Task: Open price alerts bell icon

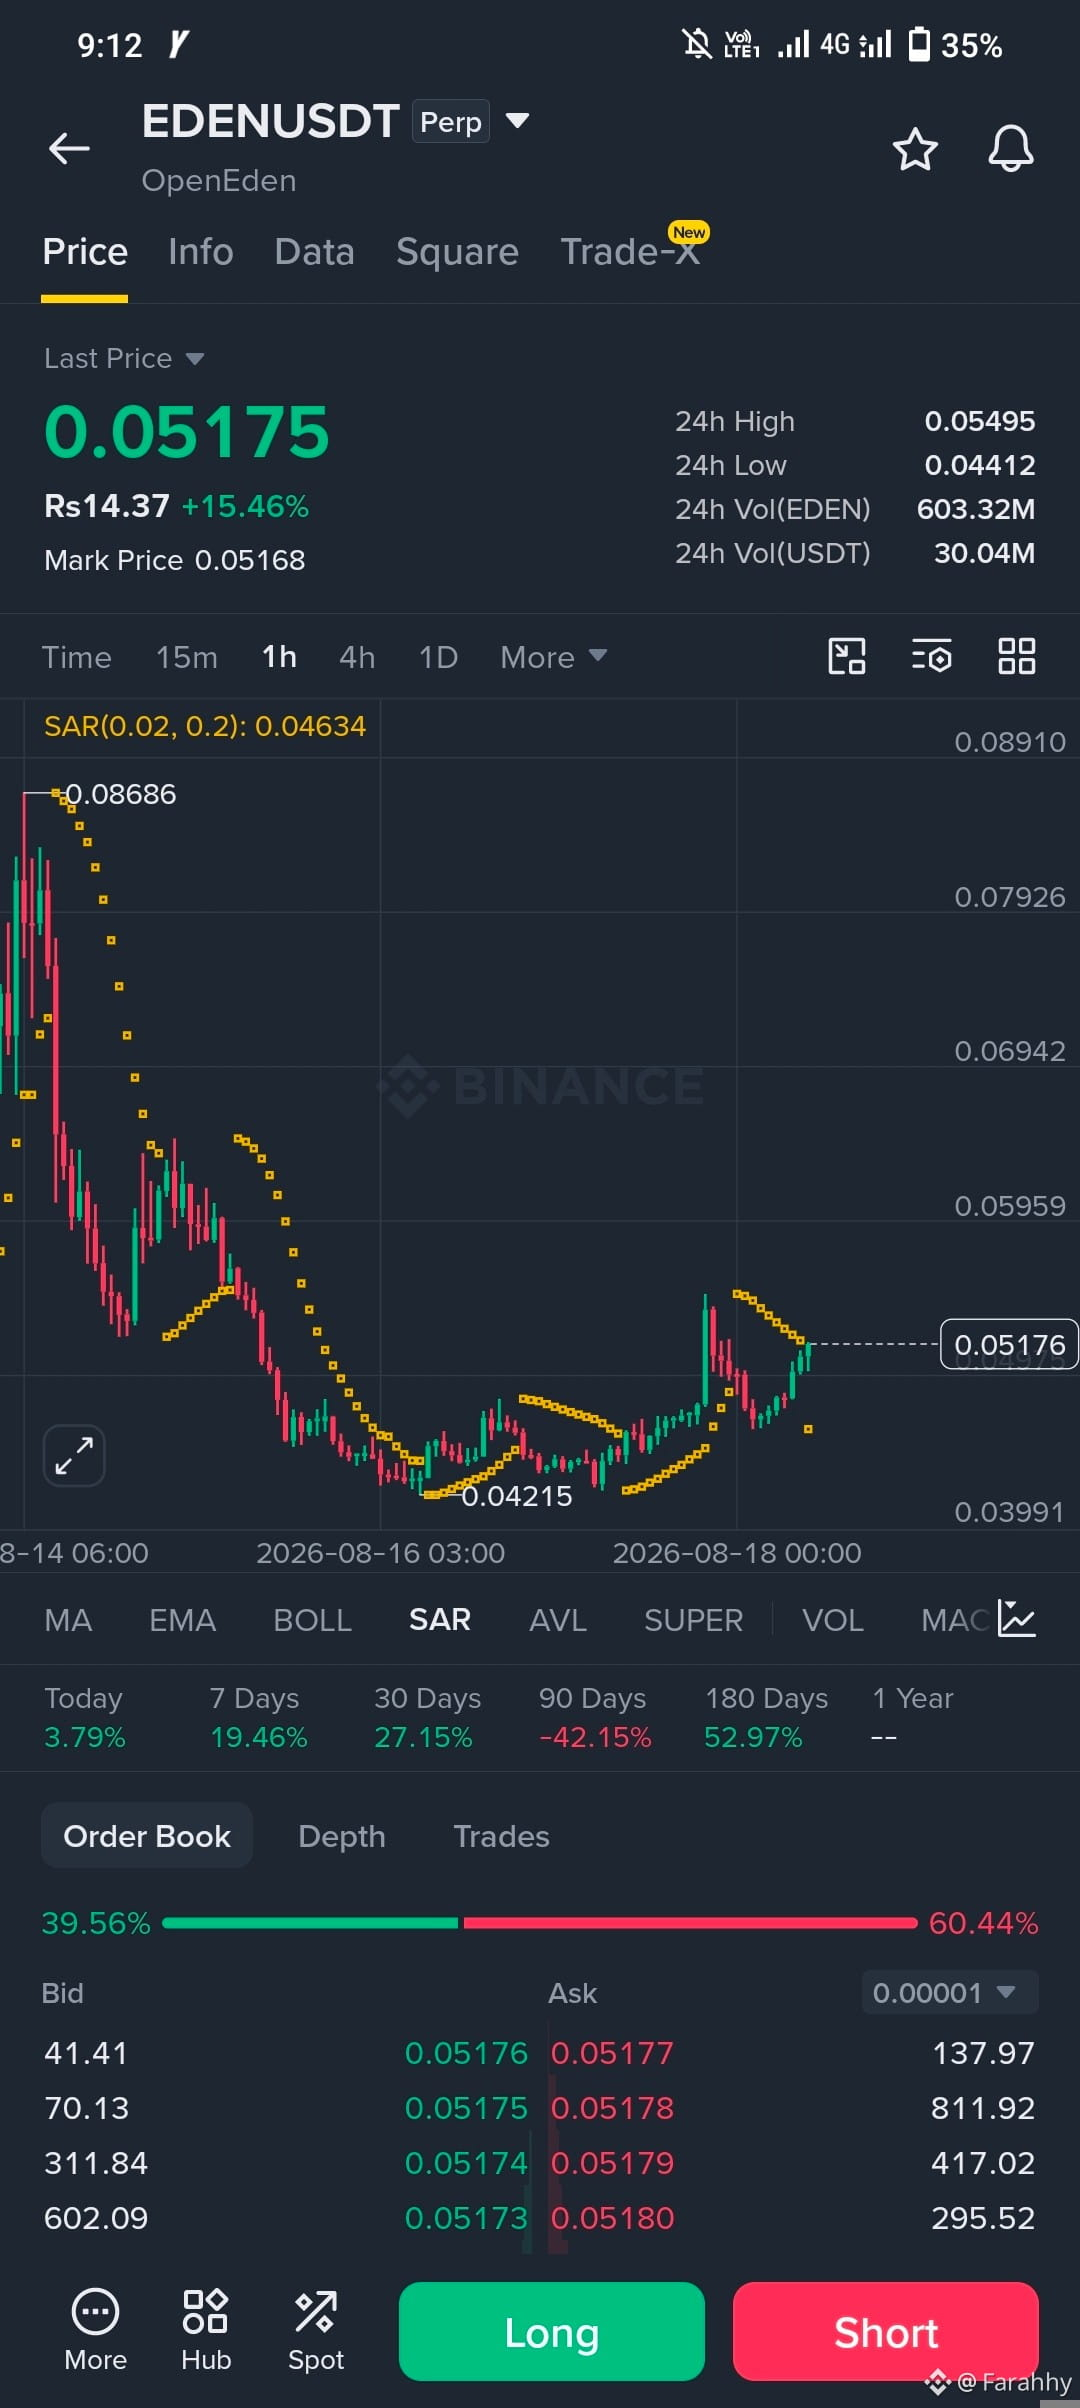Action: [x=1011, y=149]
